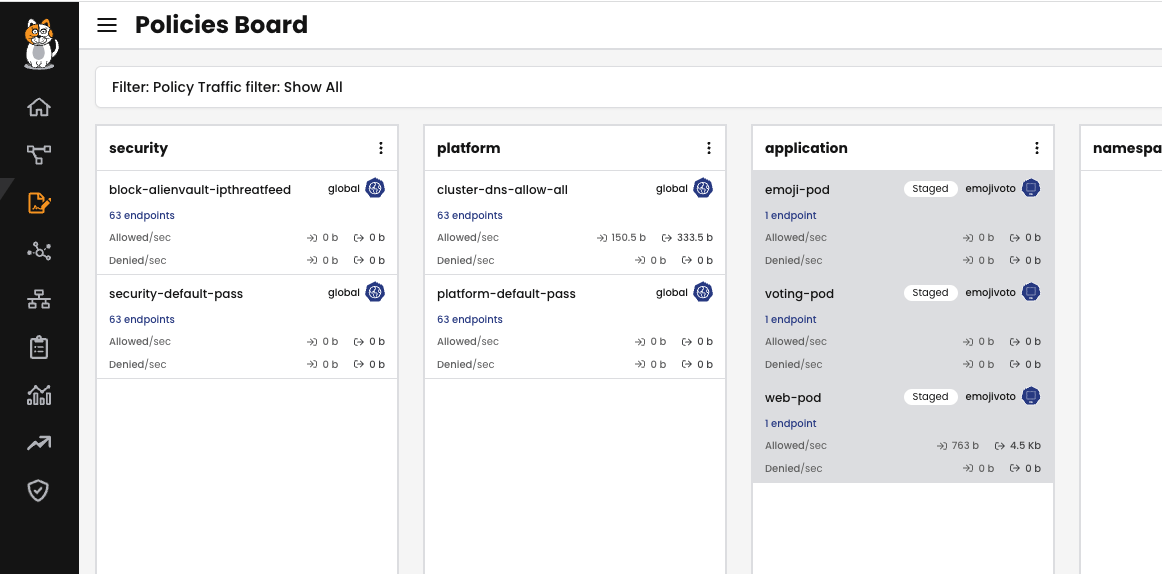Click the platform tier header title

tap(468, 148)
